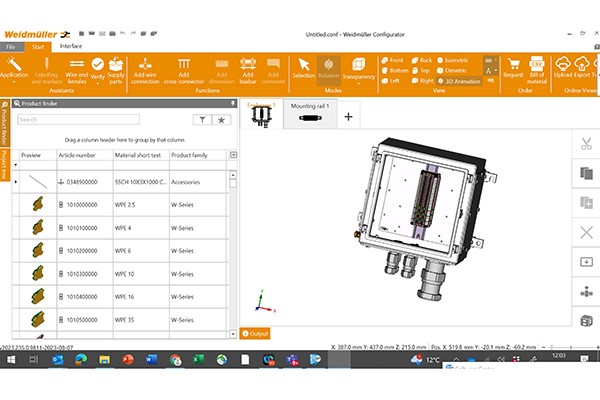The height and width of the screenshot is (400, 600).
Task: Activate Rotation mode
Action: (x=329, y=69)
